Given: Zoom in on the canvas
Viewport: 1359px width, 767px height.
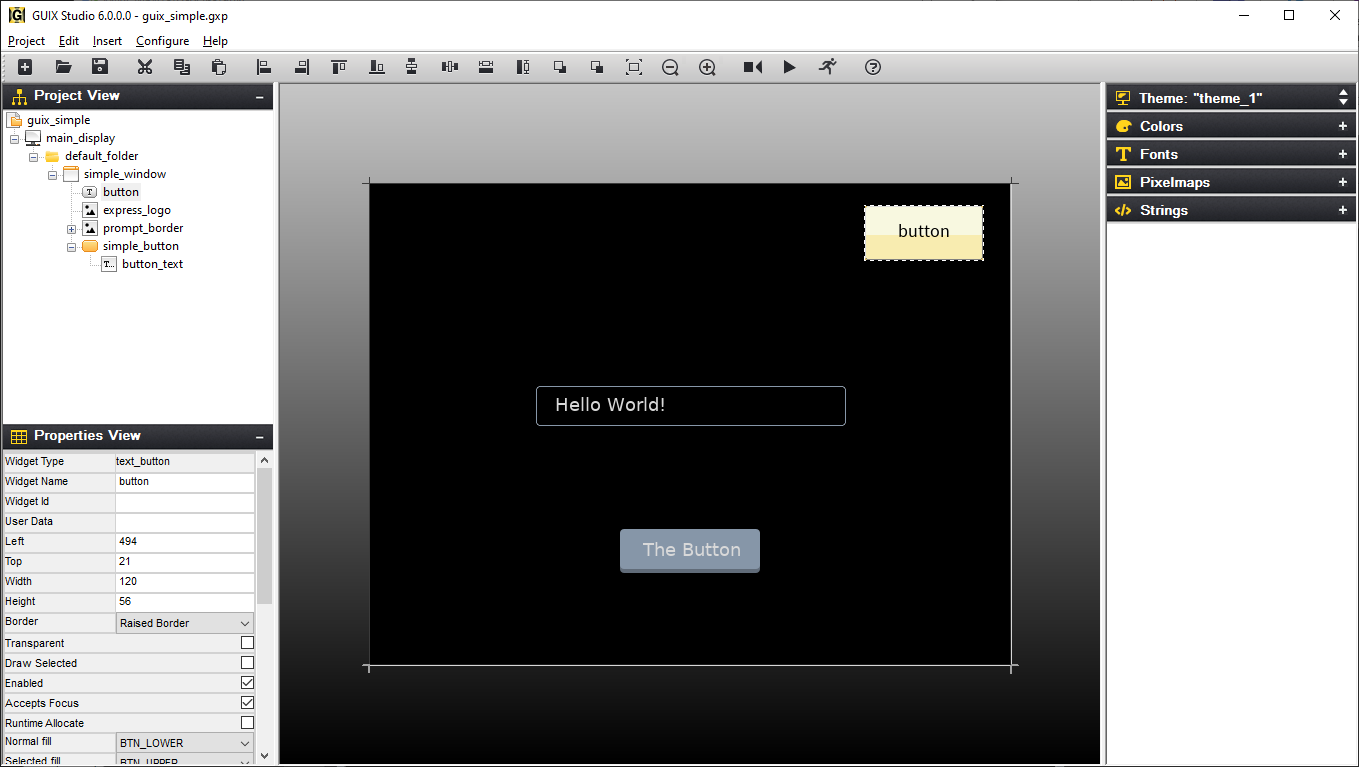Looking at the screenshot, I should (x=707, y=67).
